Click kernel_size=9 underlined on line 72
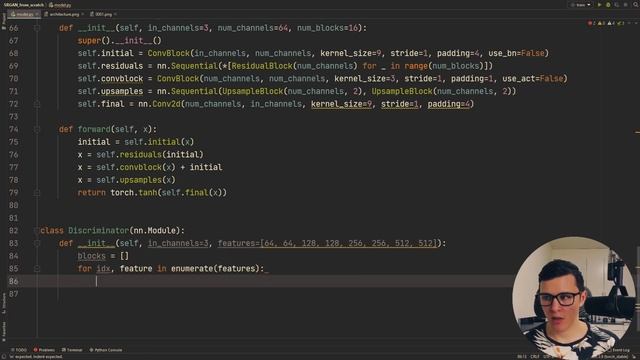Screen dimensions: 640x360 (x=341, y=104)
